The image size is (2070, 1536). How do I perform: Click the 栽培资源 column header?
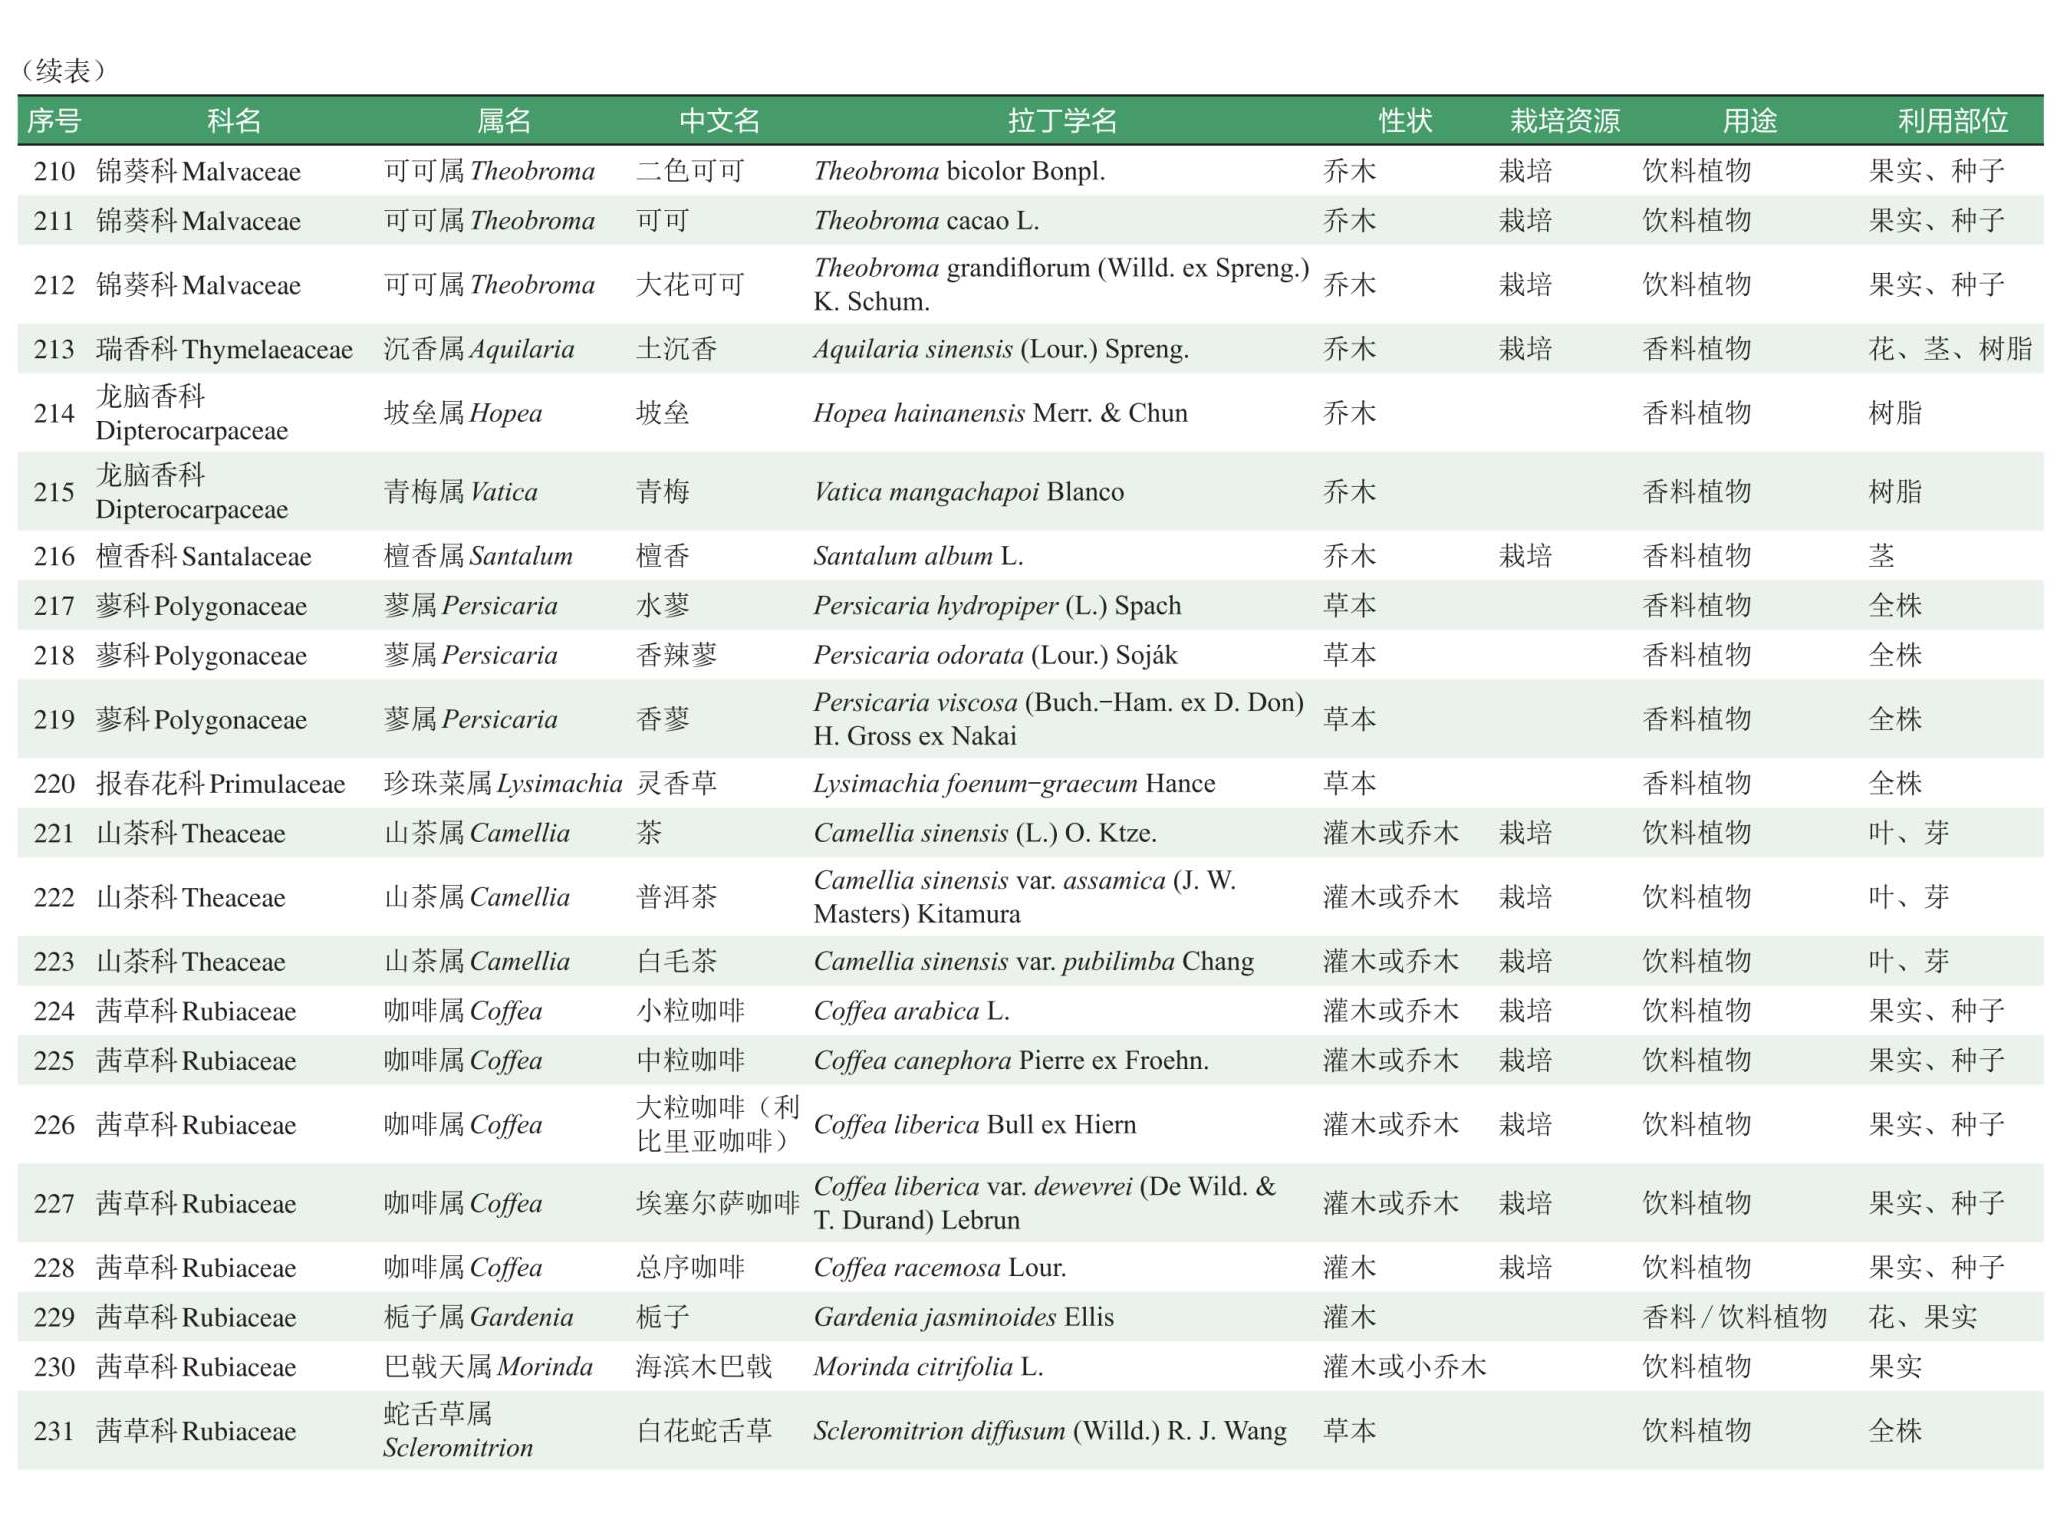pos(1564,121)
